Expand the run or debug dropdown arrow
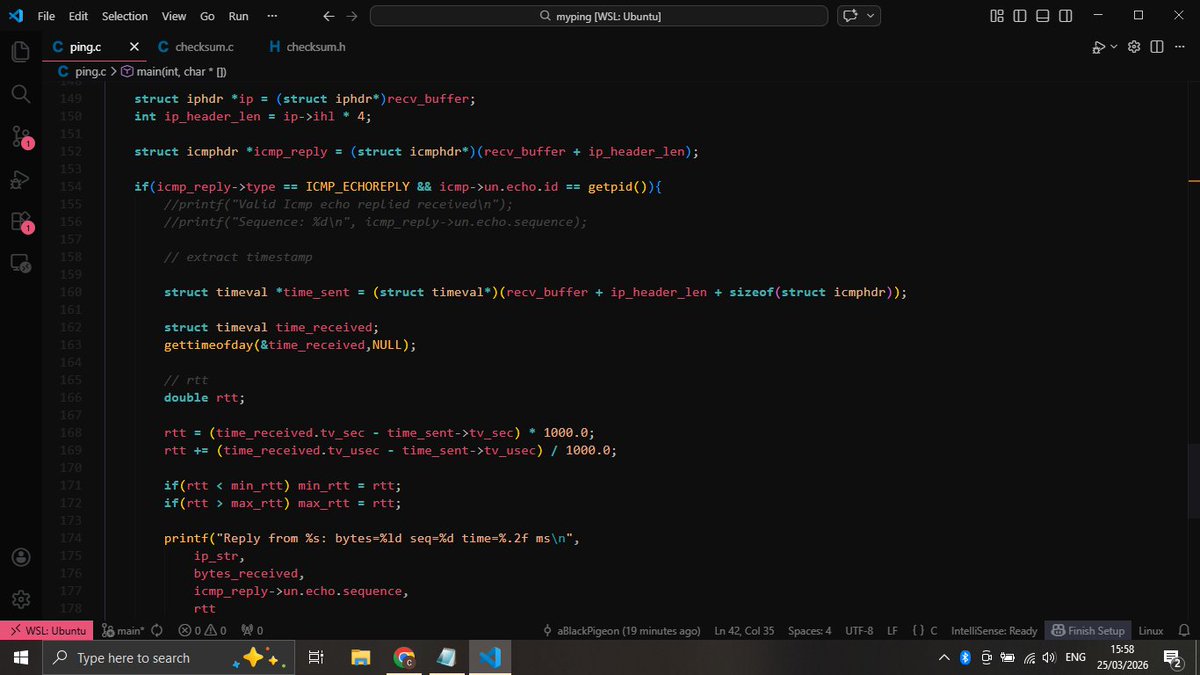Viewport: 1200px width, 675px height. (1115, 47)
